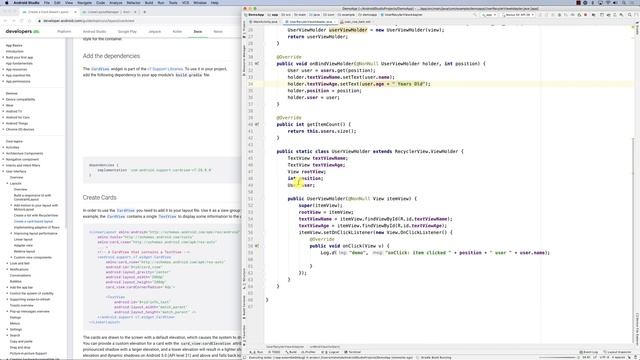640x360 pixels.
Task: Select the UserRecyclerViewAdapter.java editor tab
Action: tap(310, 22)
